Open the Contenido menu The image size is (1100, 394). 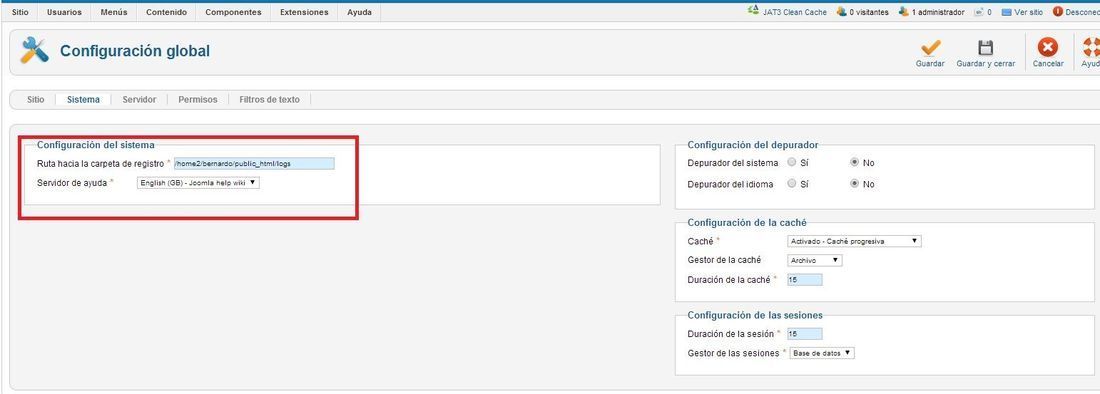coord(166,13)
